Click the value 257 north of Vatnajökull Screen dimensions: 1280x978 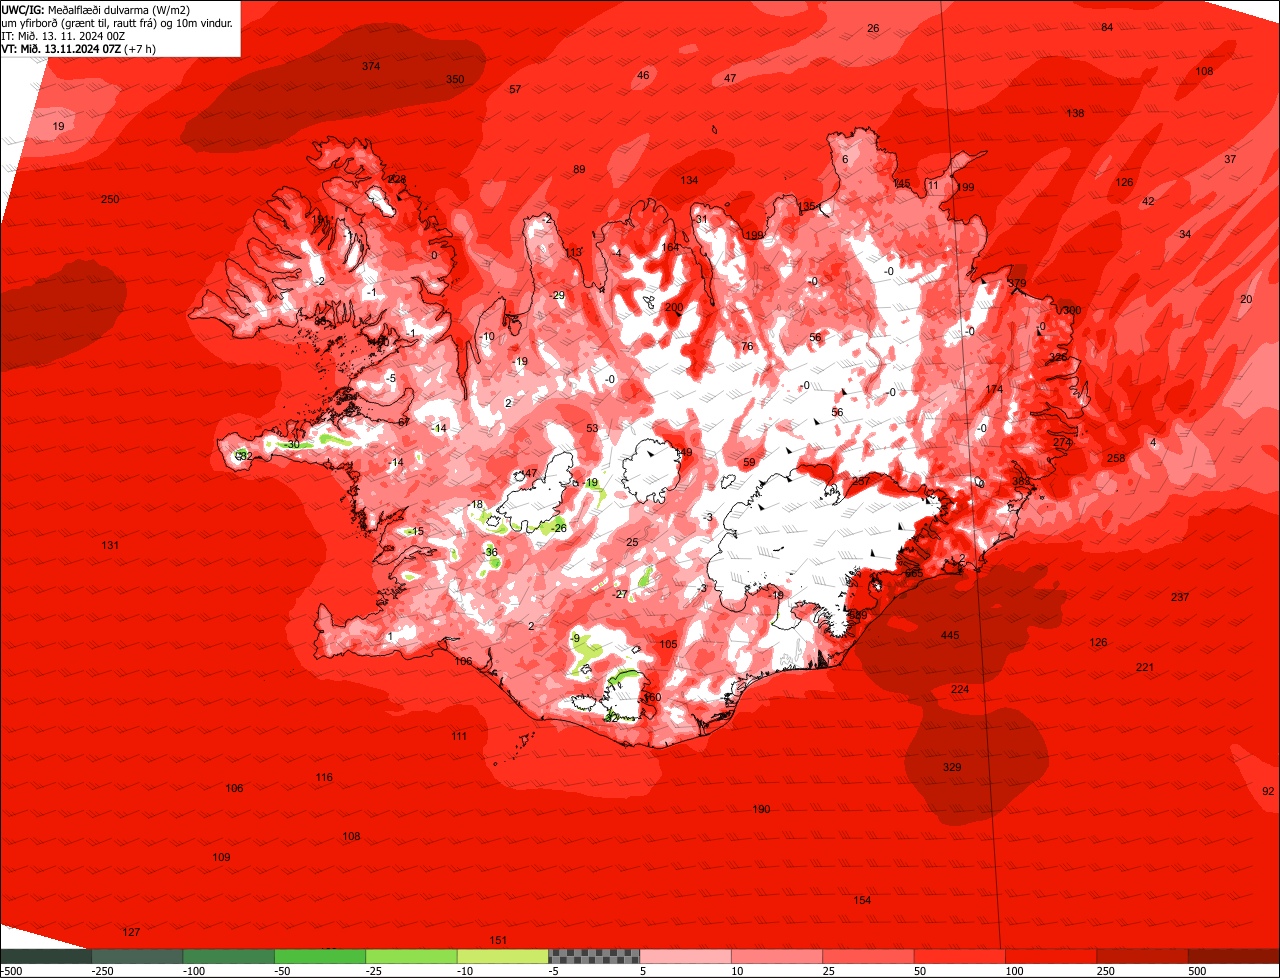point(860,481)
